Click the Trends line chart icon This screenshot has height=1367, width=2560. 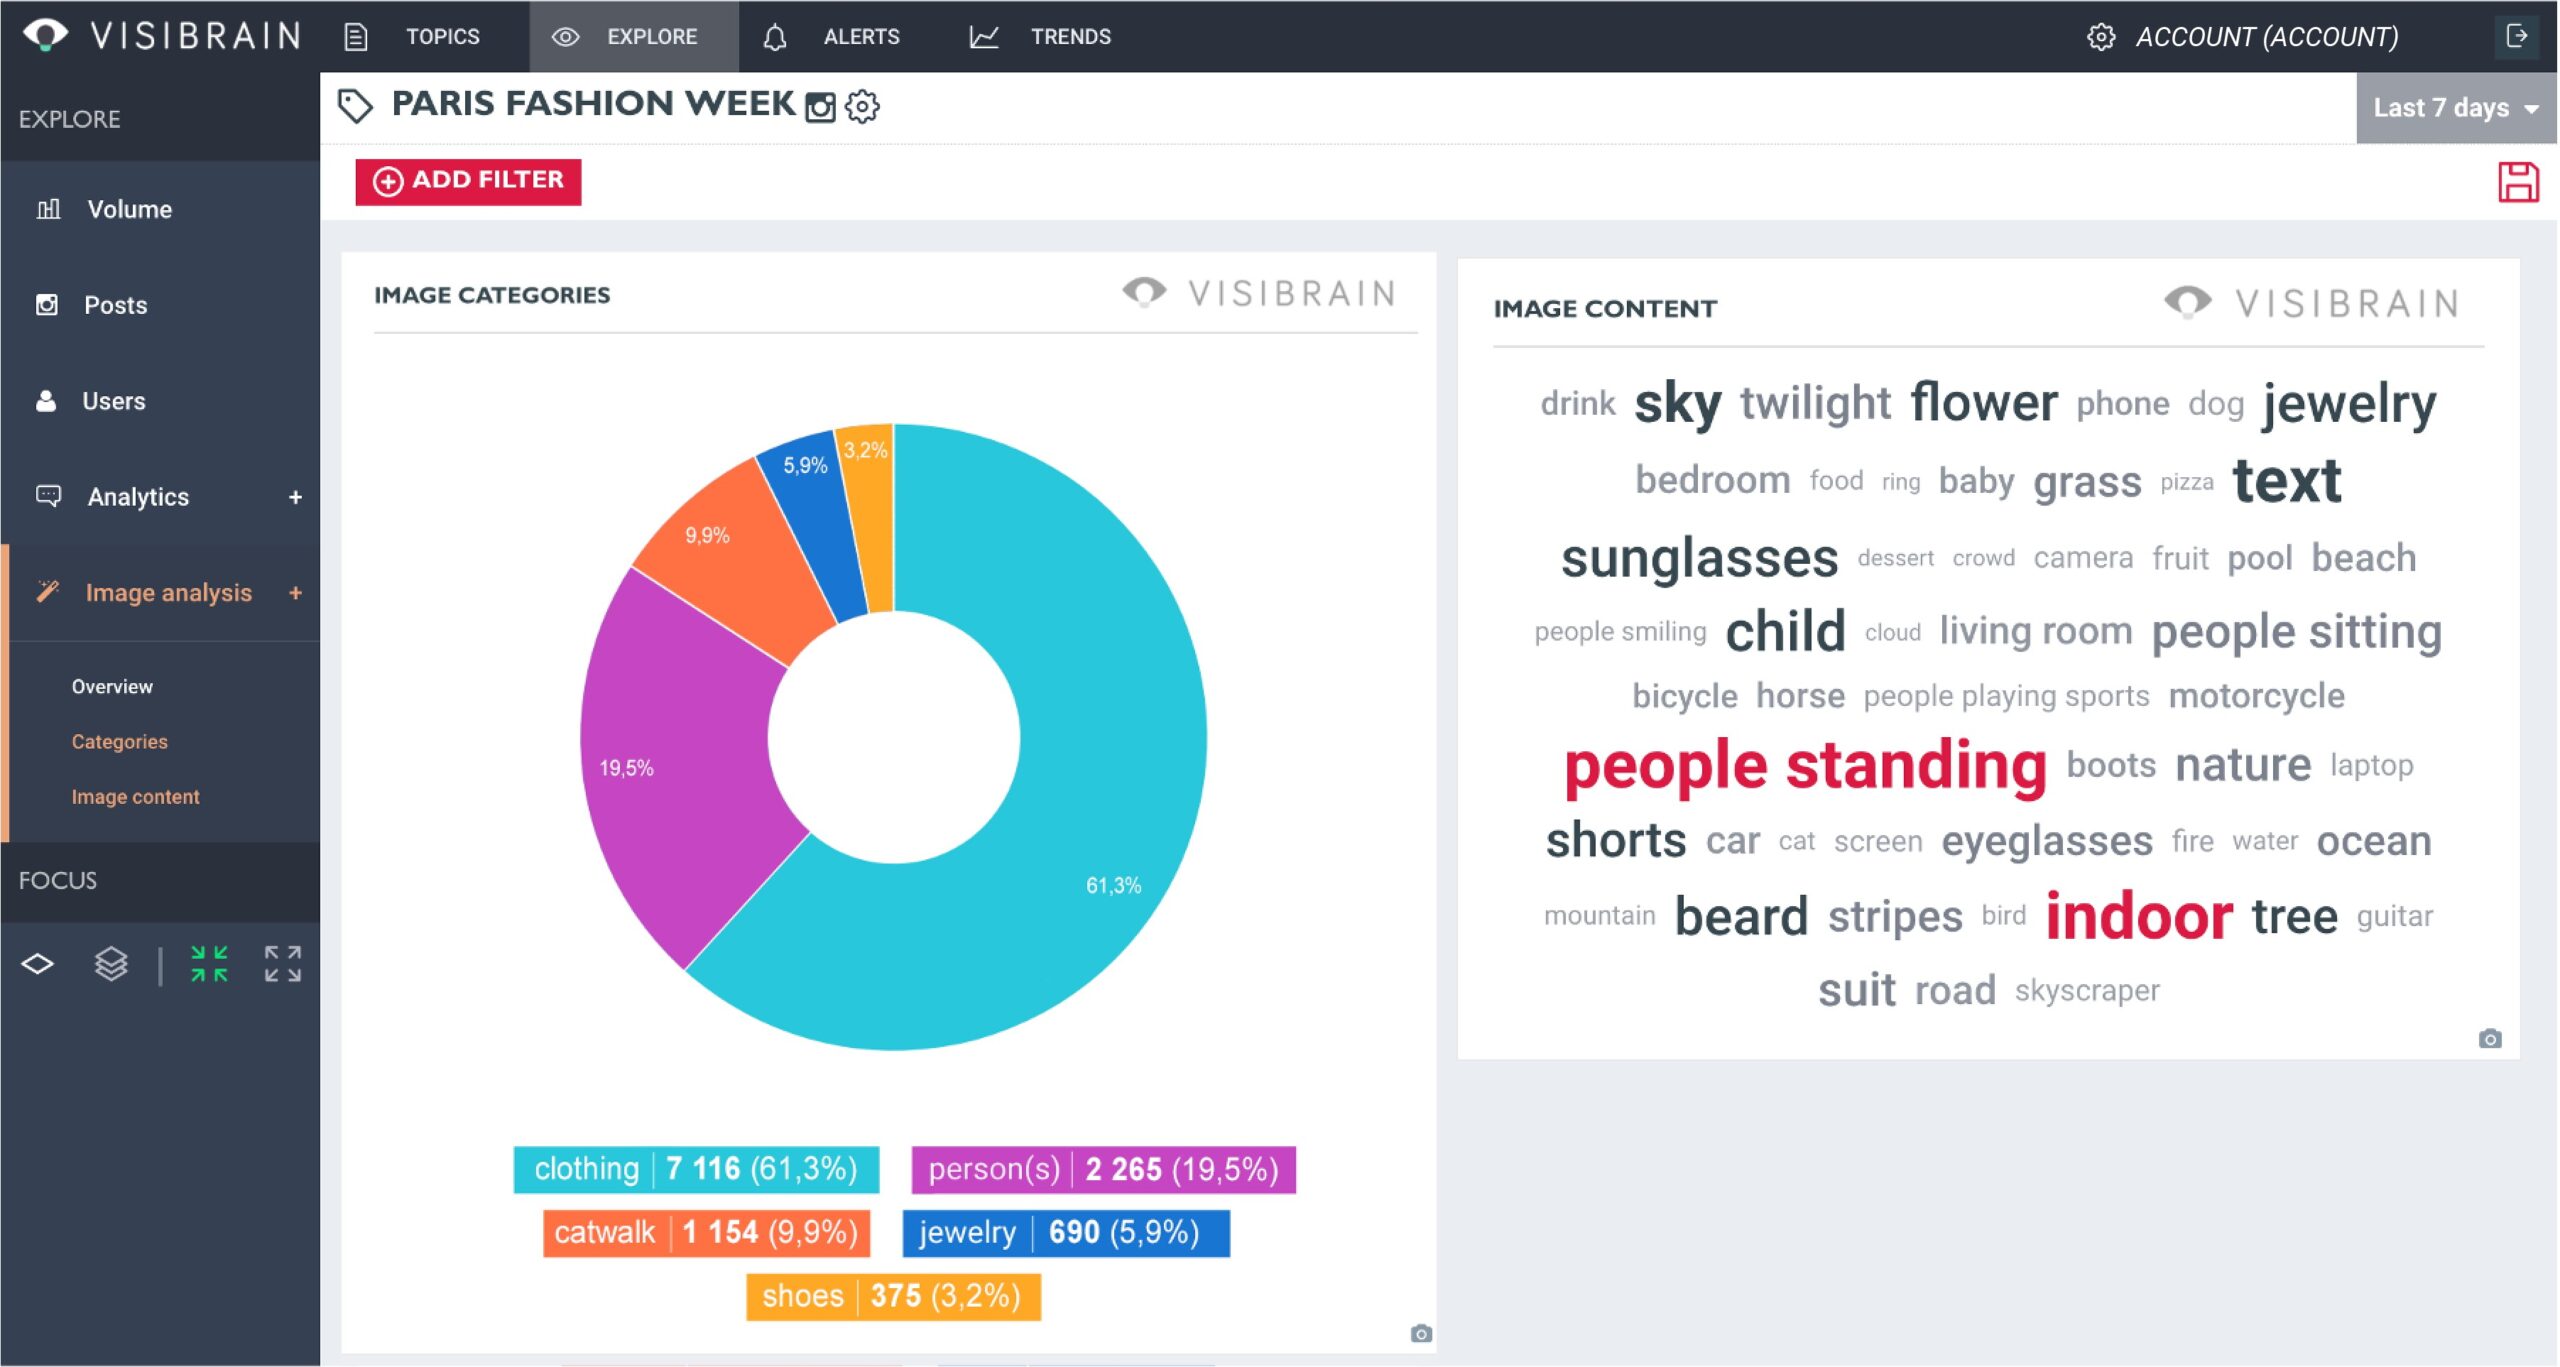tap(984, 37)
